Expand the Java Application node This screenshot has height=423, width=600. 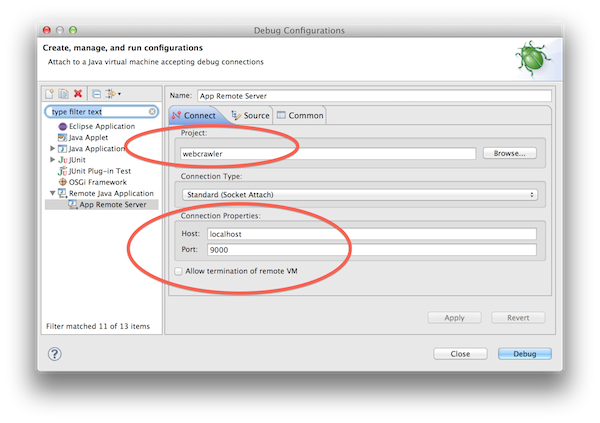pos(53,149)
